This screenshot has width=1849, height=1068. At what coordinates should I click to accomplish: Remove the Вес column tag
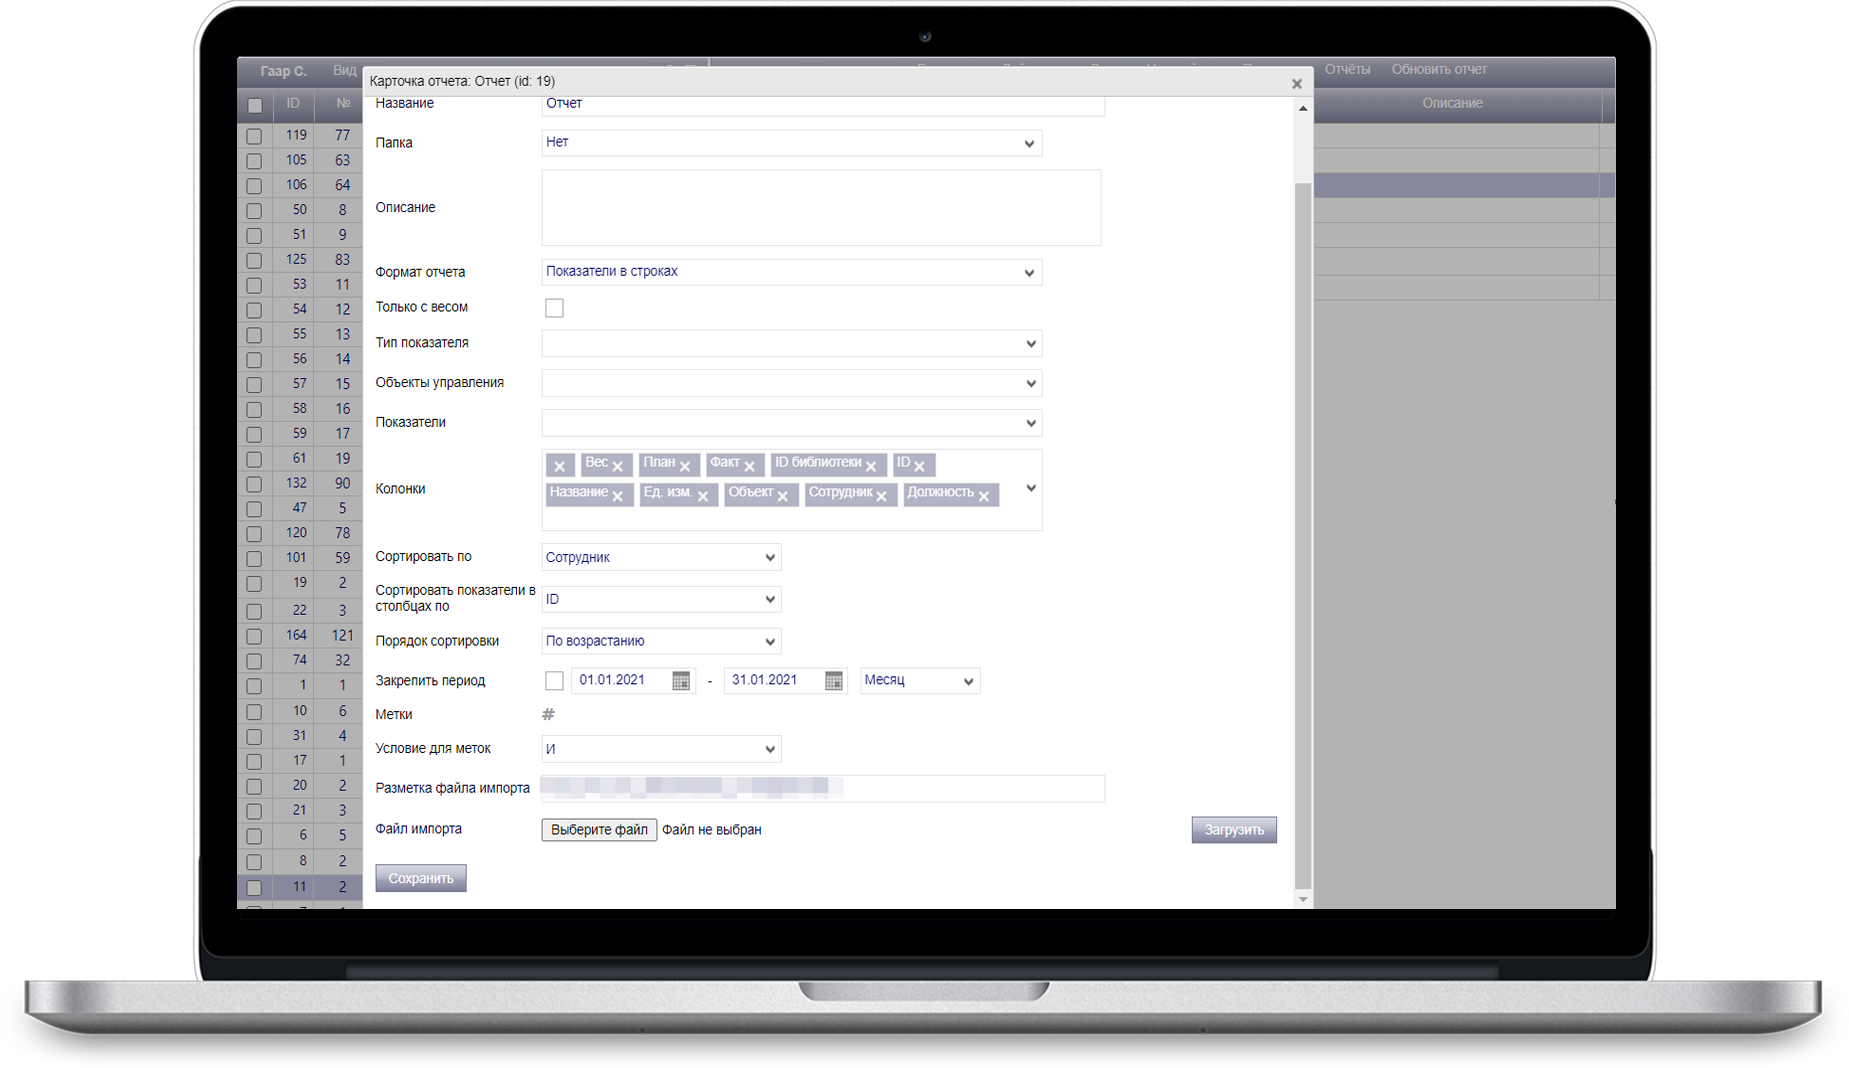(618, 466)
